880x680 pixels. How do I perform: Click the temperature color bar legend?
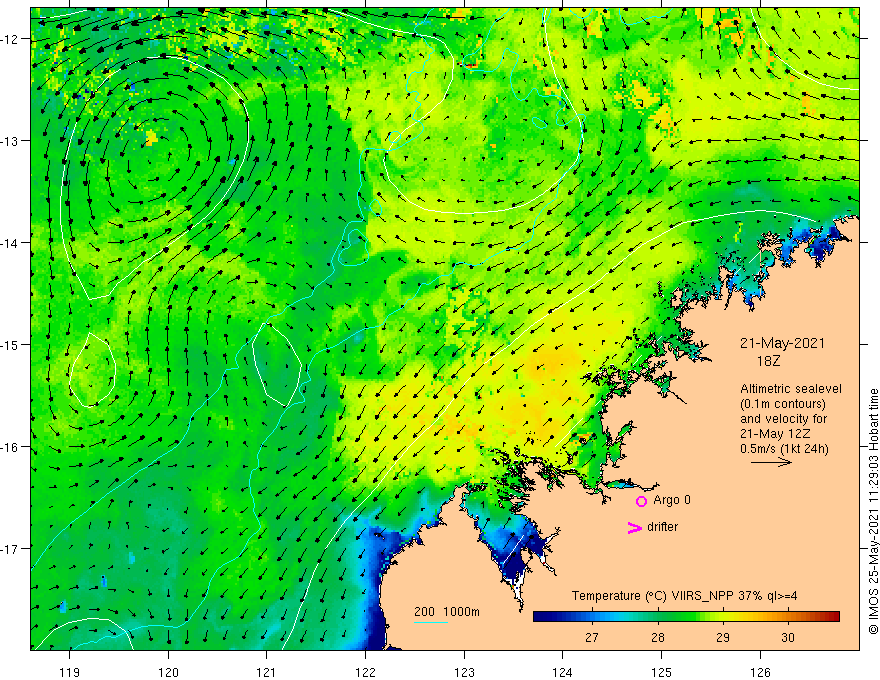click(x=686, y=617)
